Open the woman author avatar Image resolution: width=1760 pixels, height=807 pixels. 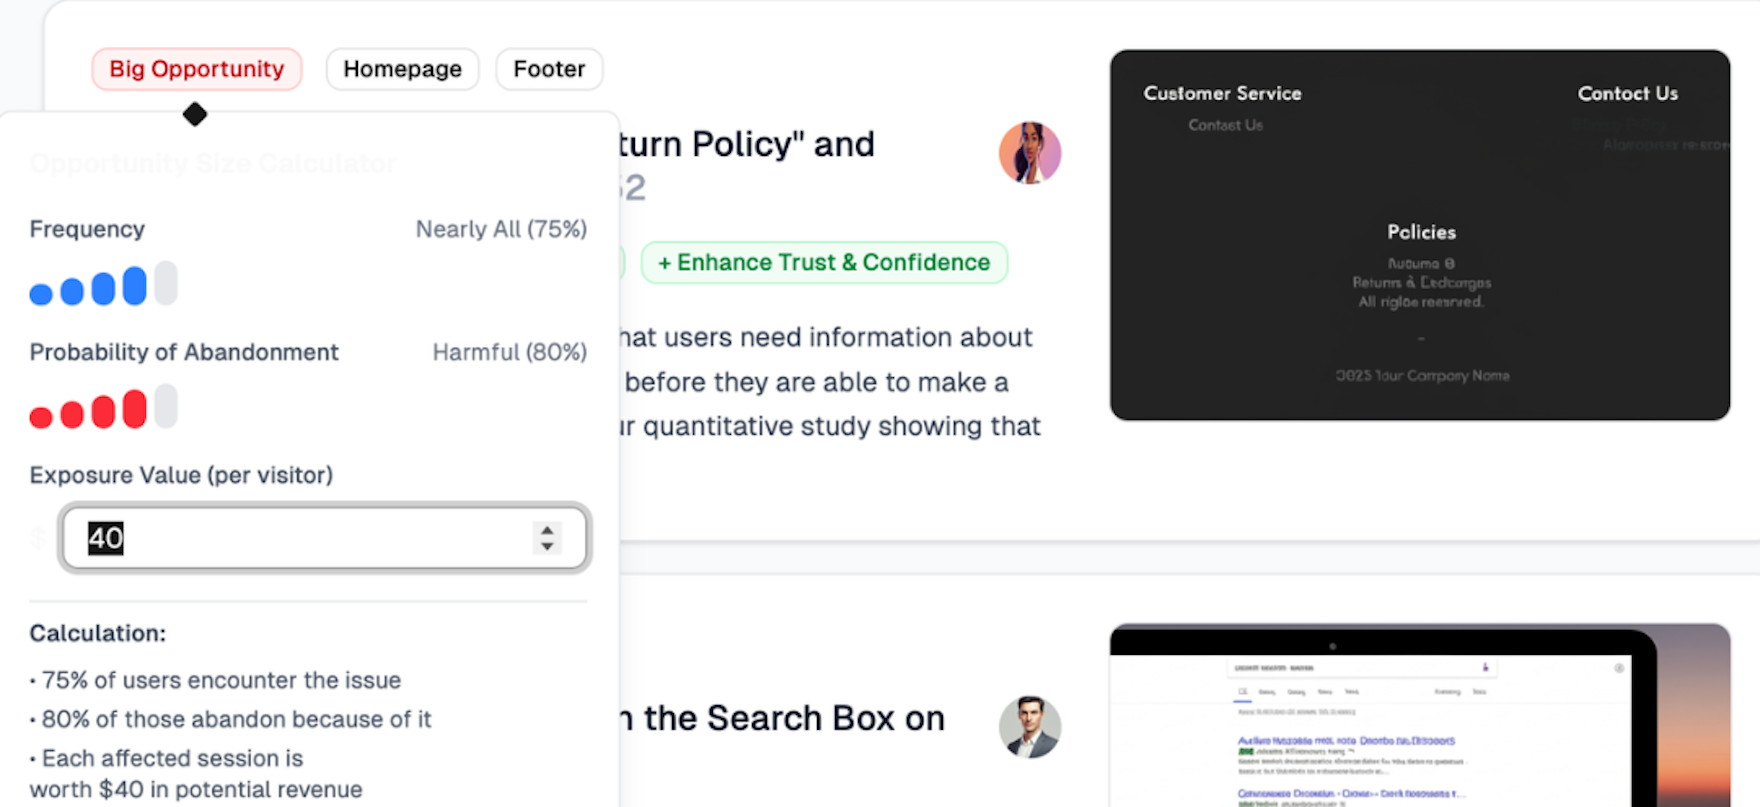(1030, 153)
